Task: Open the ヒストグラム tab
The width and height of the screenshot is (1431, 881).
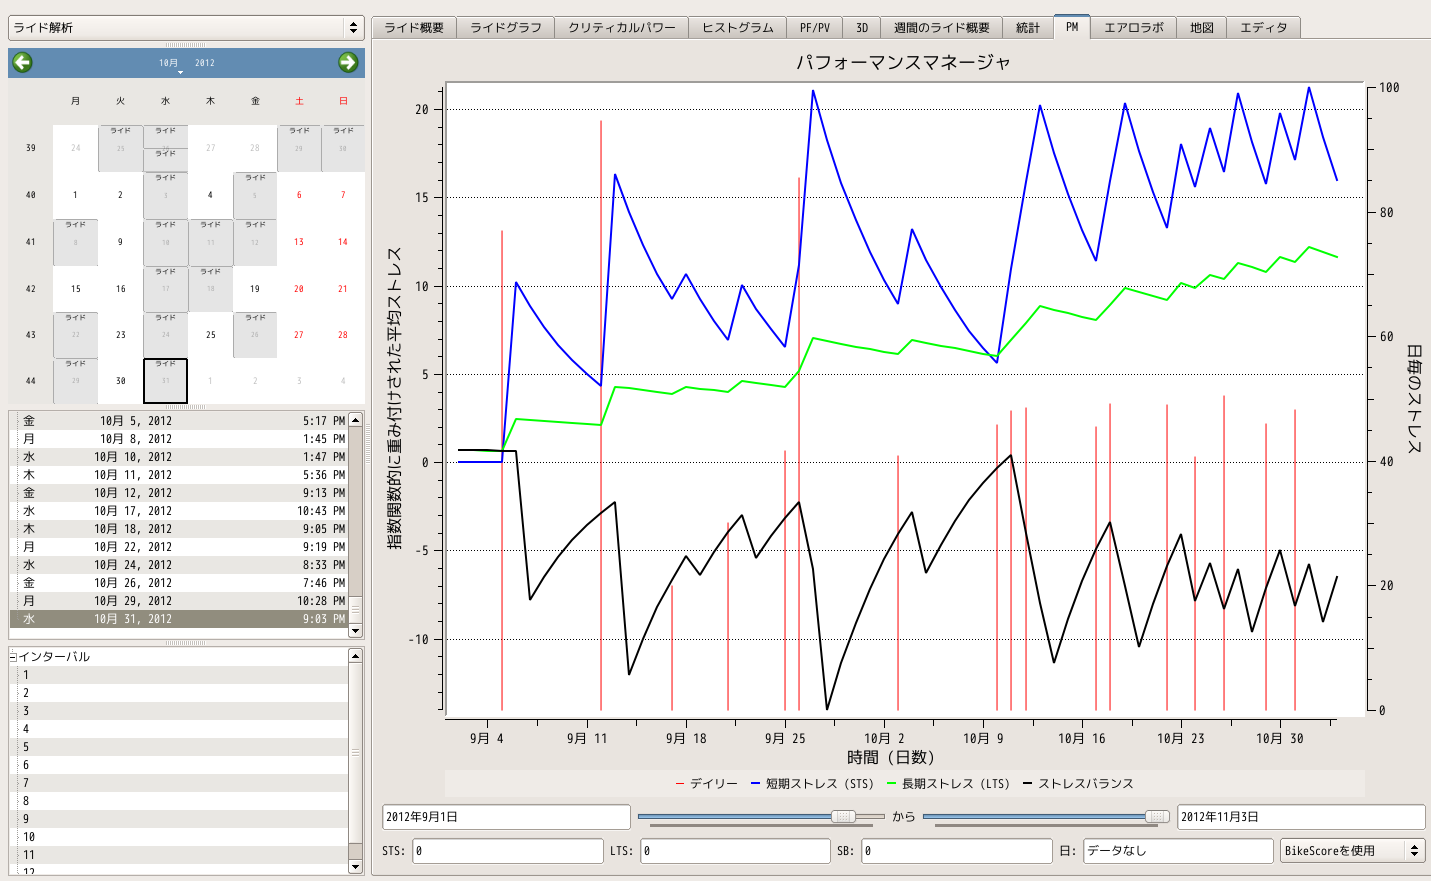Action: [x=738, y=28]
